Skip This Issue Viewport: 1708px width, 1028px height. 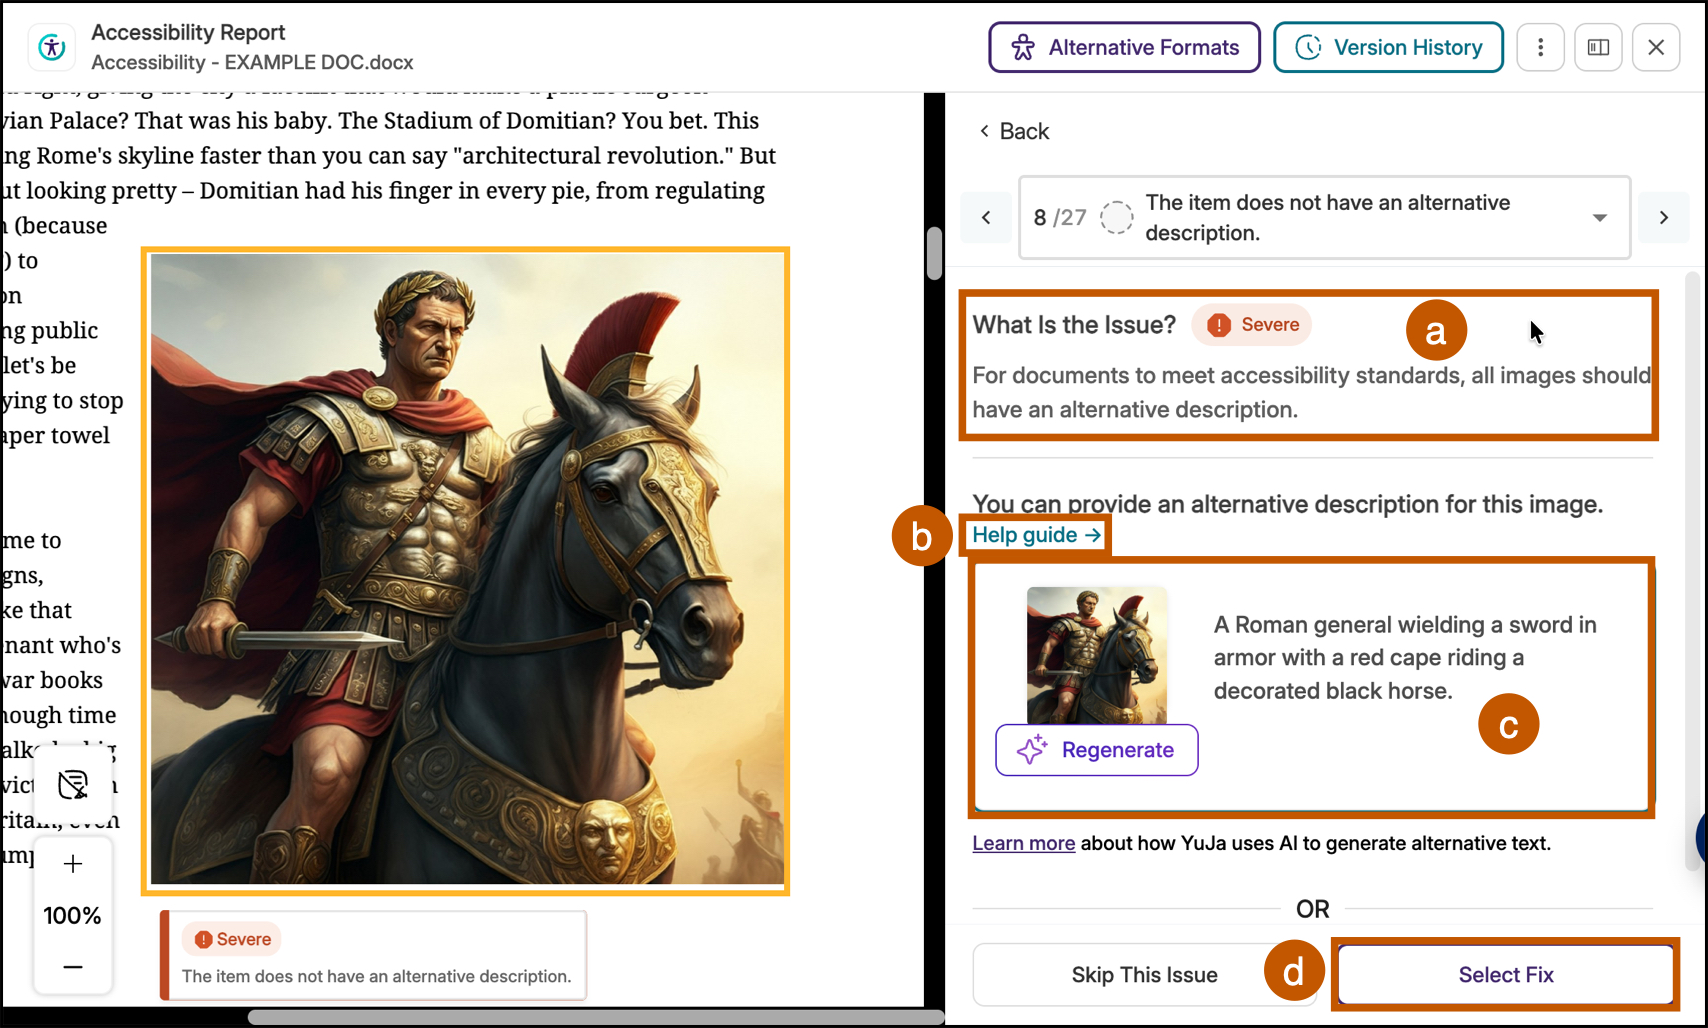pos(1144,975)
